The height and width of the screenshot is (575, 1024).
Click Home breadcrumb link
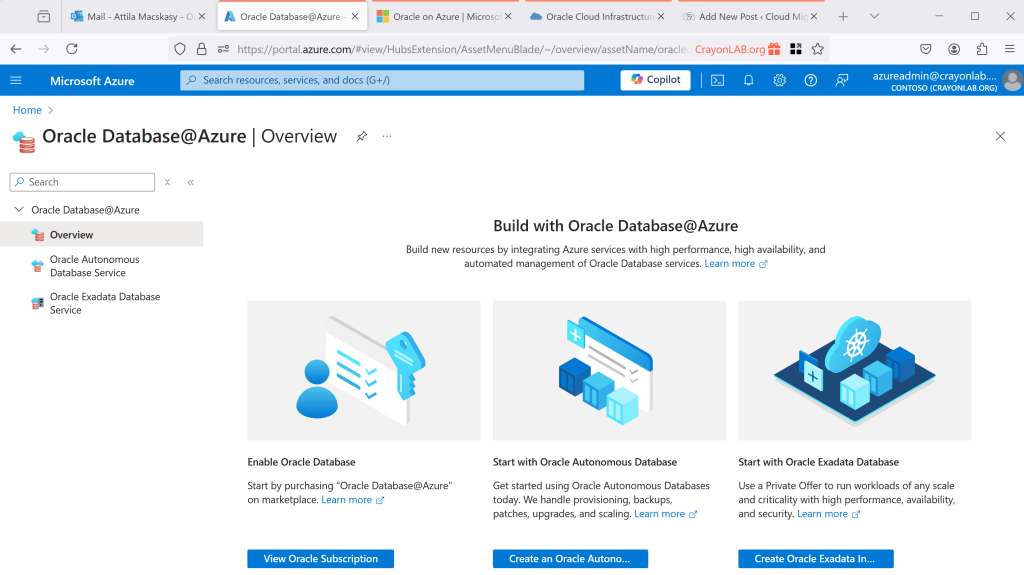pyautogui.click(x=27, y=110)
